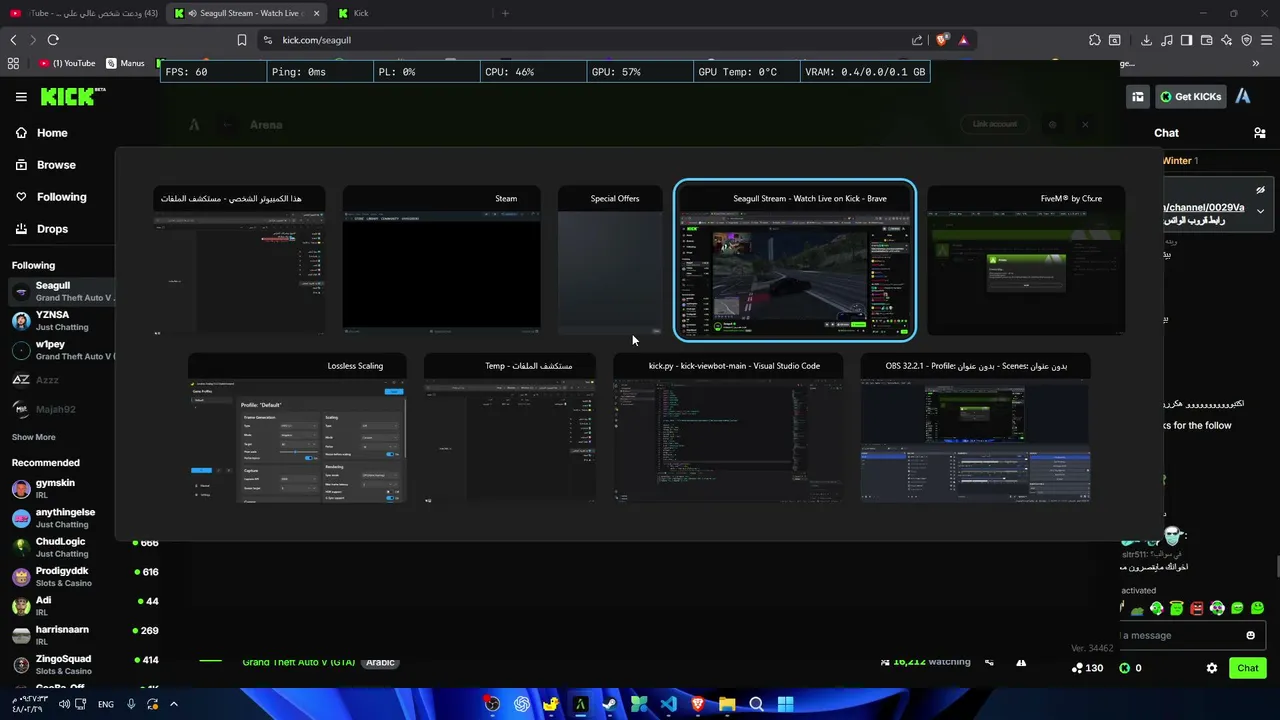Switch ENG keyboard language in tray
Image resolution: width=1280 pixels, height=720 pixels.
[x=106, y=704]
